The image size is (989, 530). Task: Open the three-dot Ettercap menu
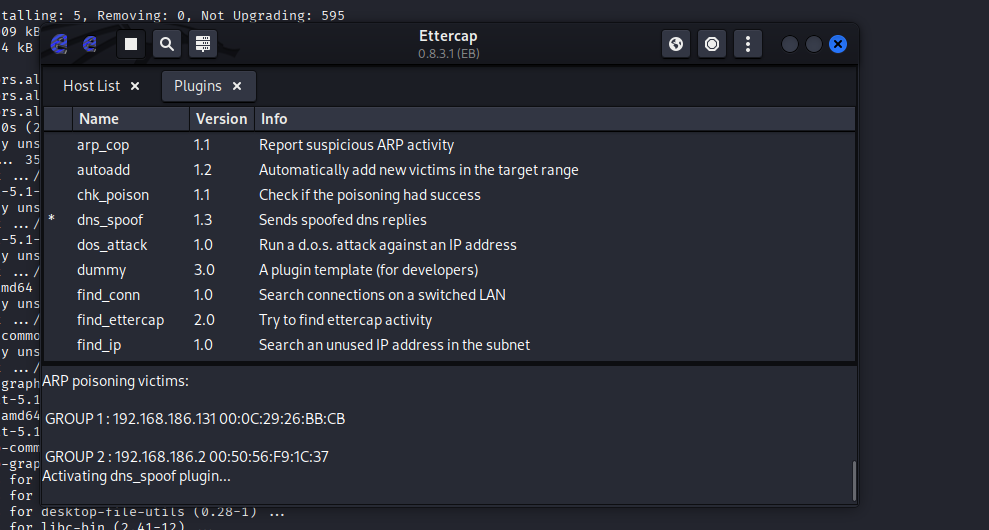click(748, 44)
